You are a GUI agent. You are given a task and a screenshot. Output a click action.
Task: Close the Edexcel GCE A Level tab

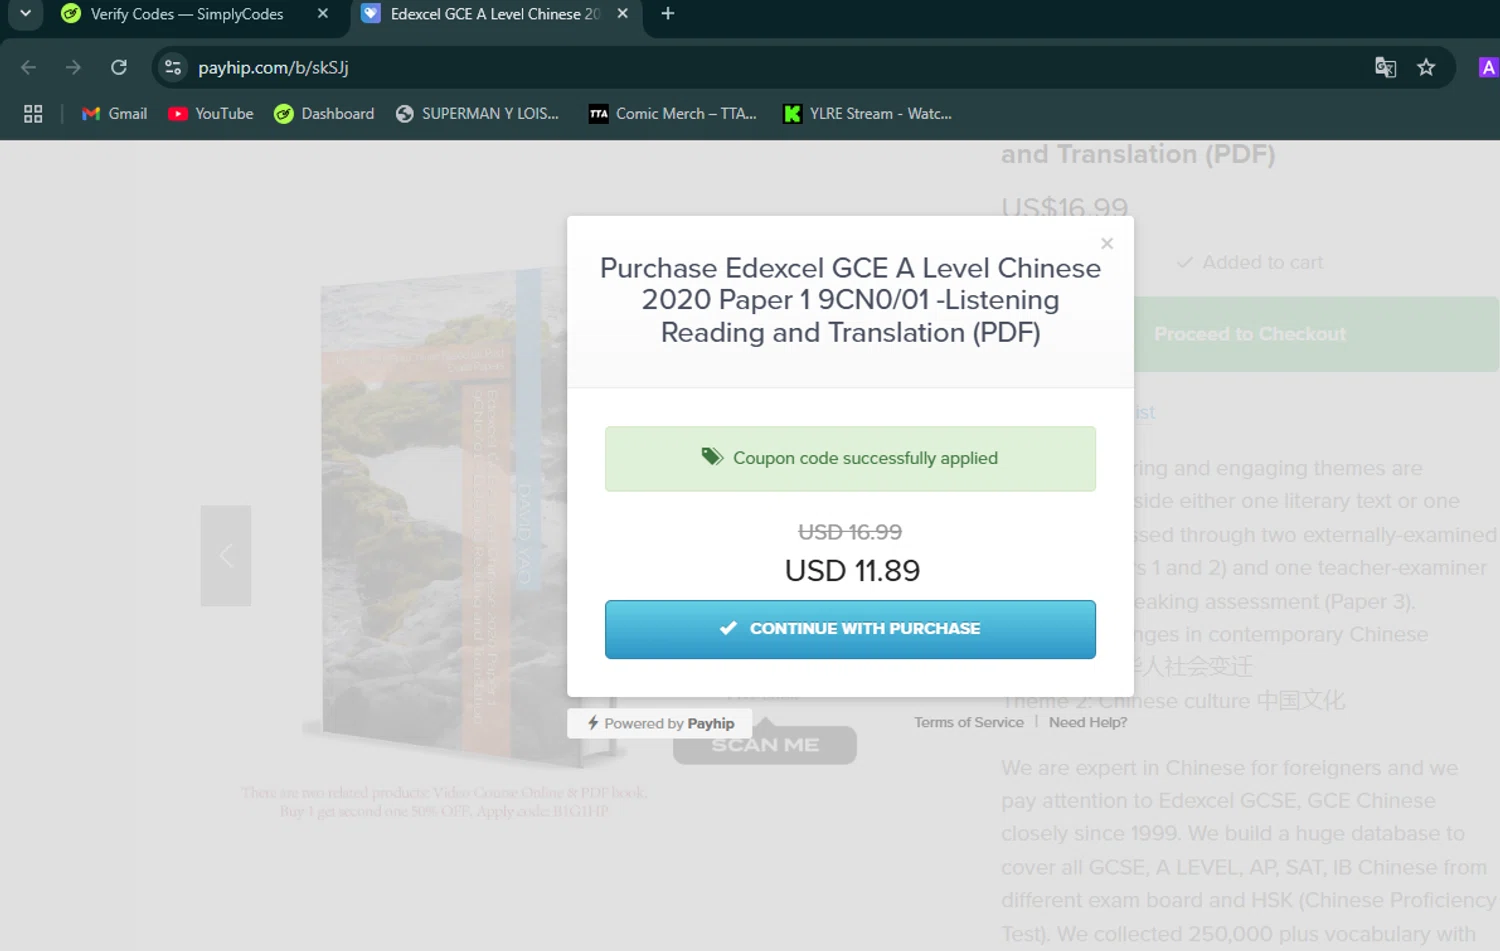click(622, 14)
